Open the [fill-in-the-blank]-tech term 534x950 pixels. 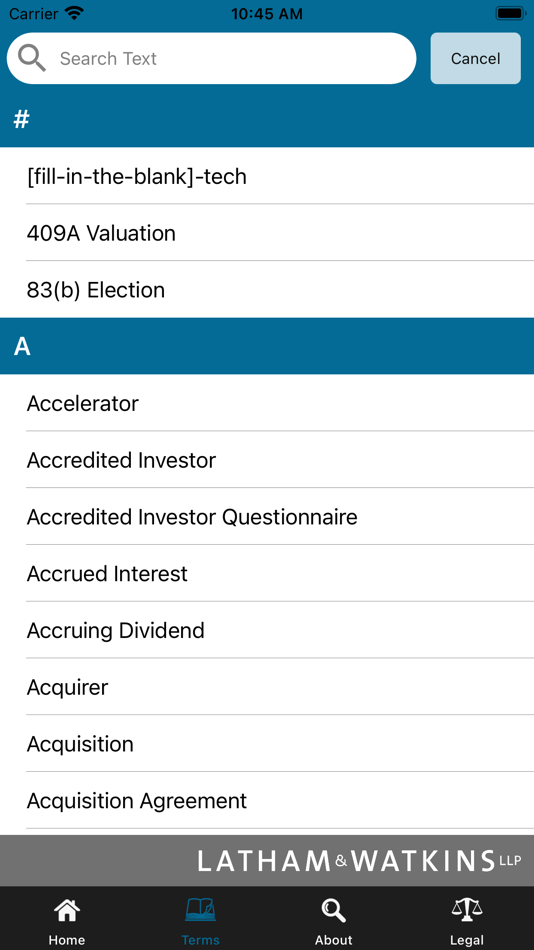267,176
